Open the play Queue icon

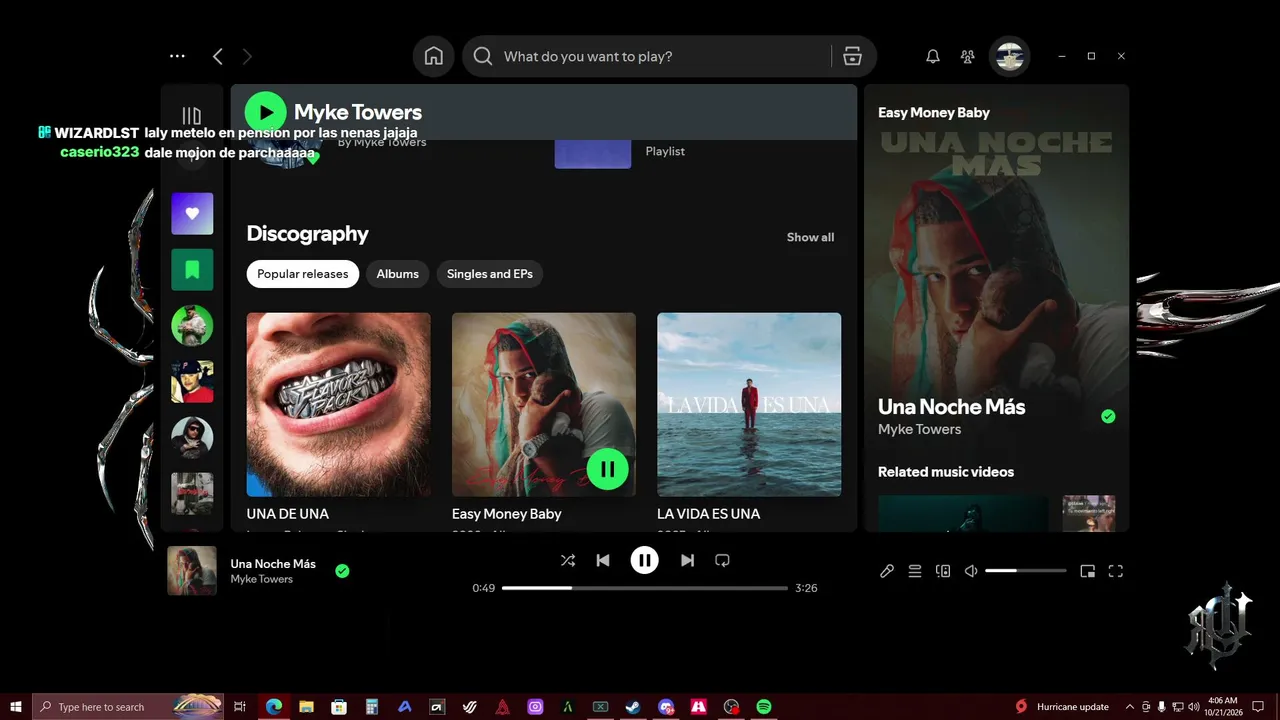pyautogui.click(x=915, y=571)
